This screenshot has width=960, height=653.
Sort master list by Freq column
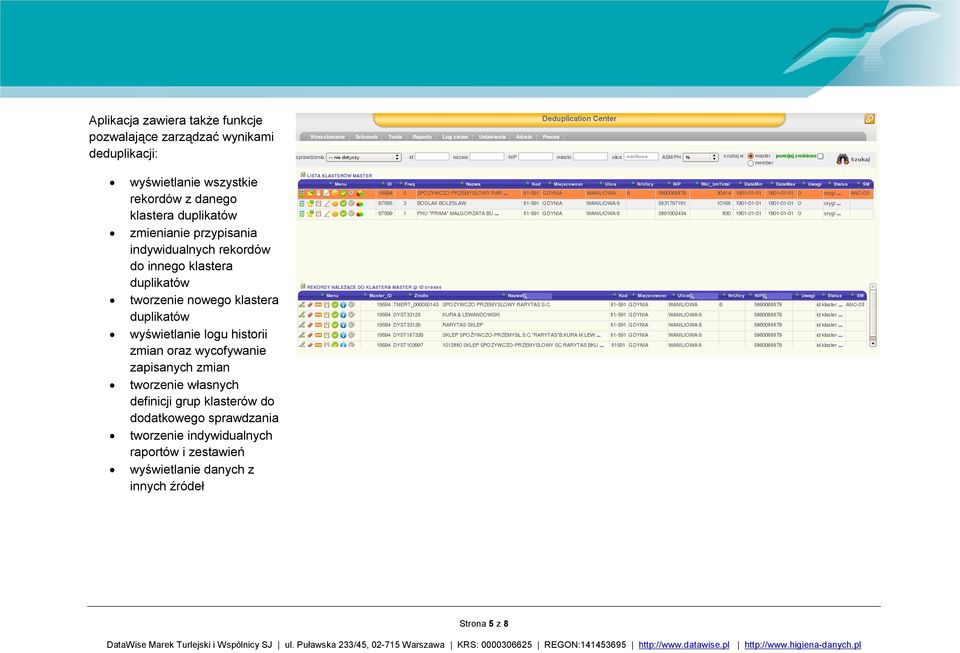[410, 184]
